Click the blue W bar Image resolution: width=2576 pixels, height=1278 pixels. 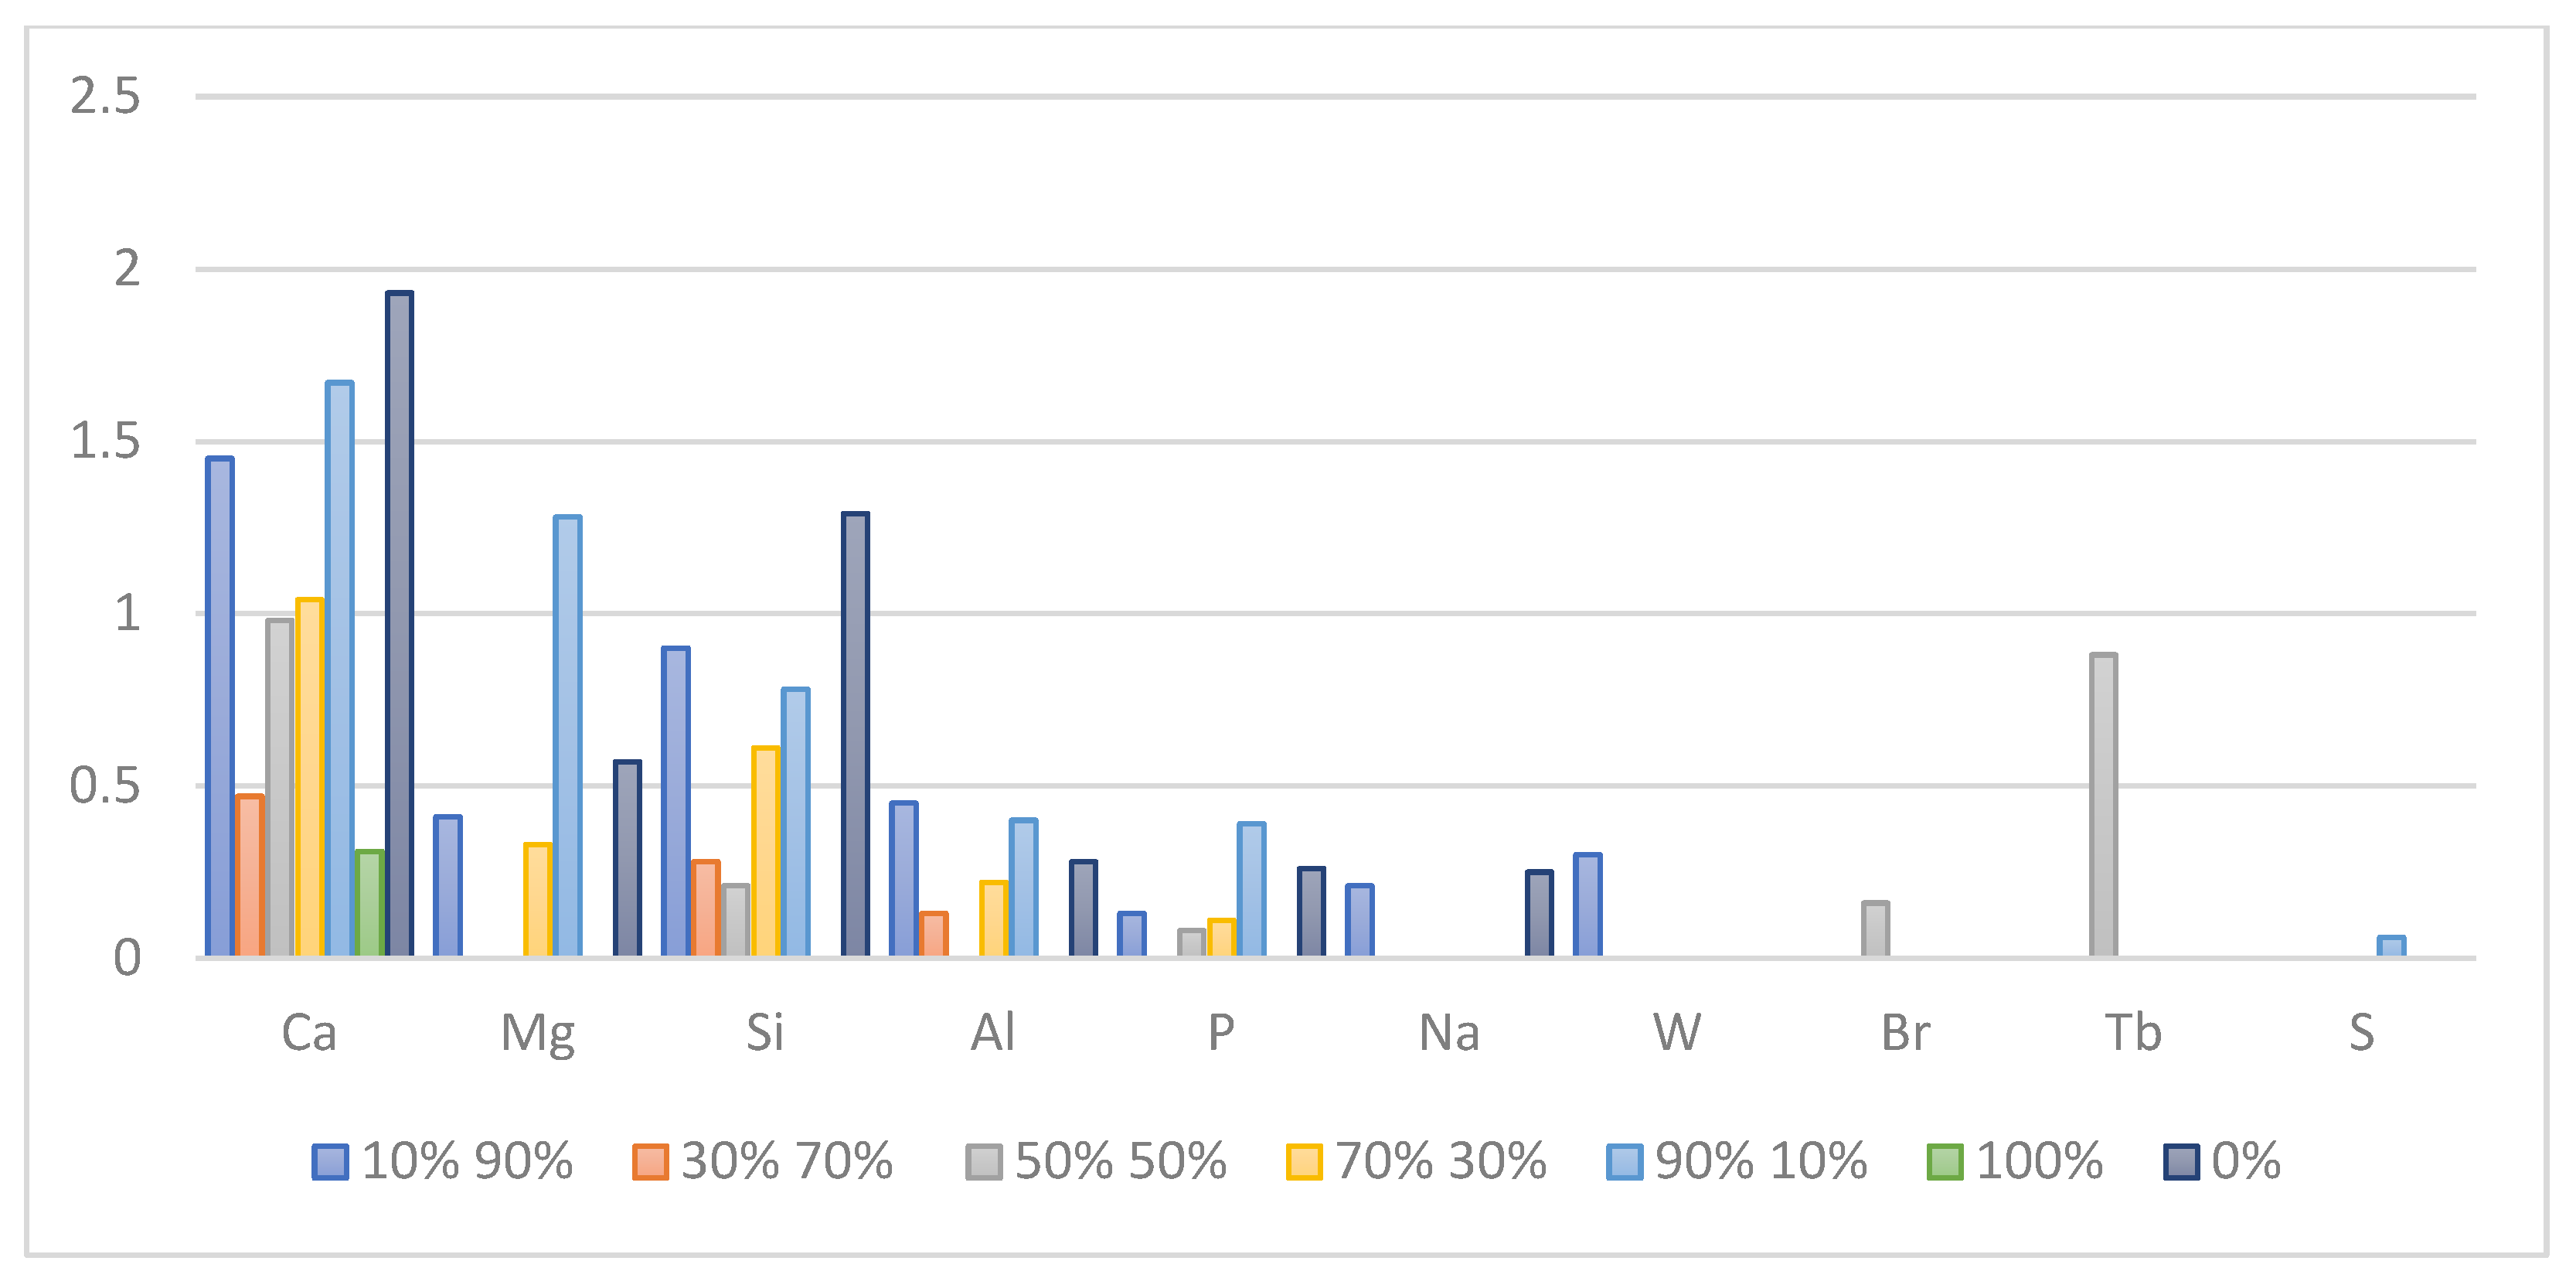pyautogui.click(x=1587, y=906)
